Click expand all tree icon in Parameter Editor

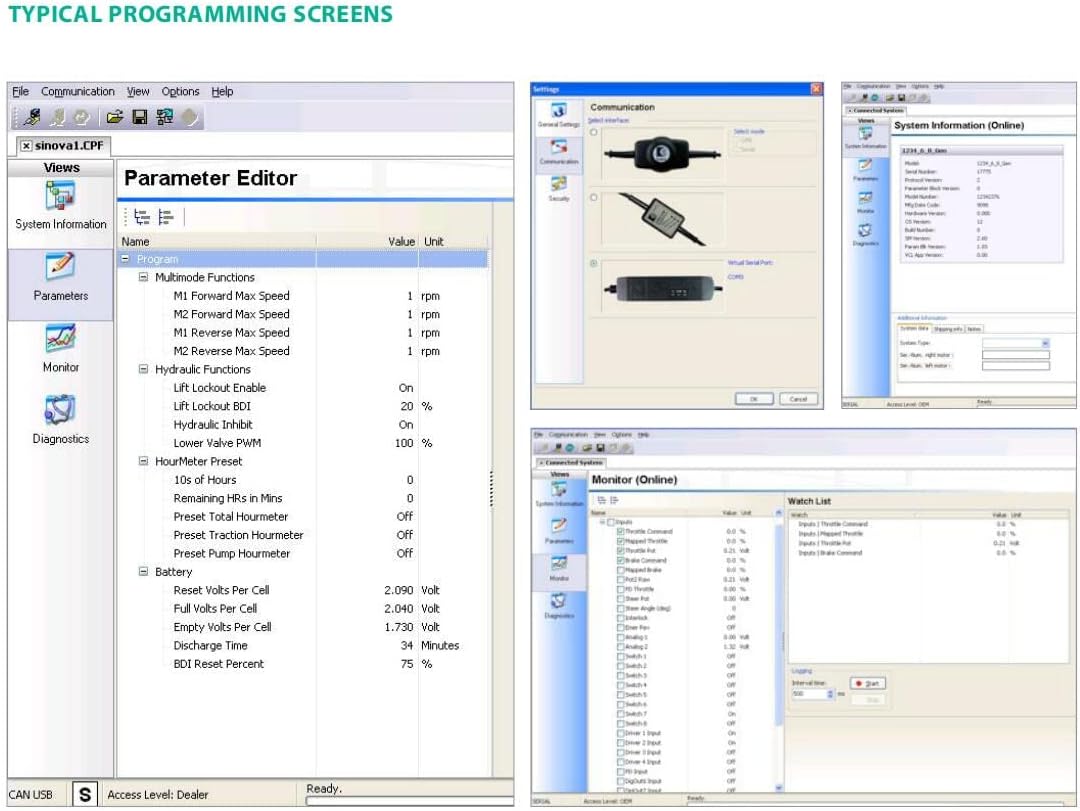coord(141,216)
